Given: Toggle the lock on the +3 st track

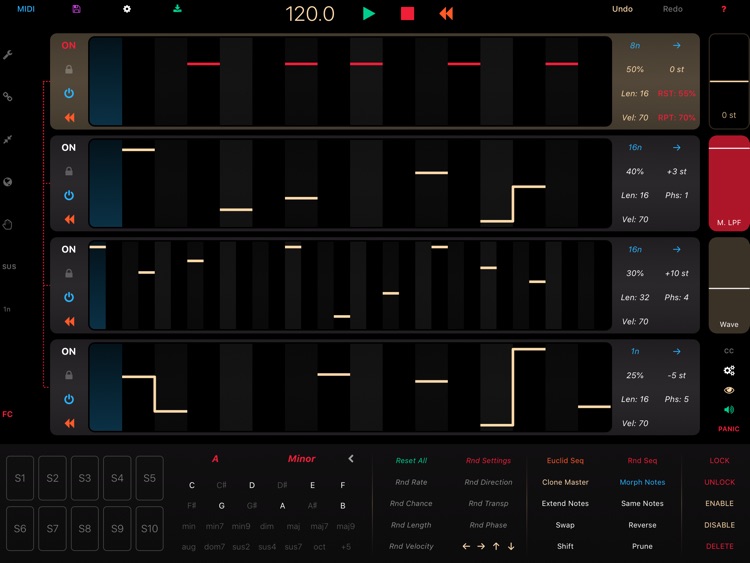Looking at the screenshot, I should point(69,171).
